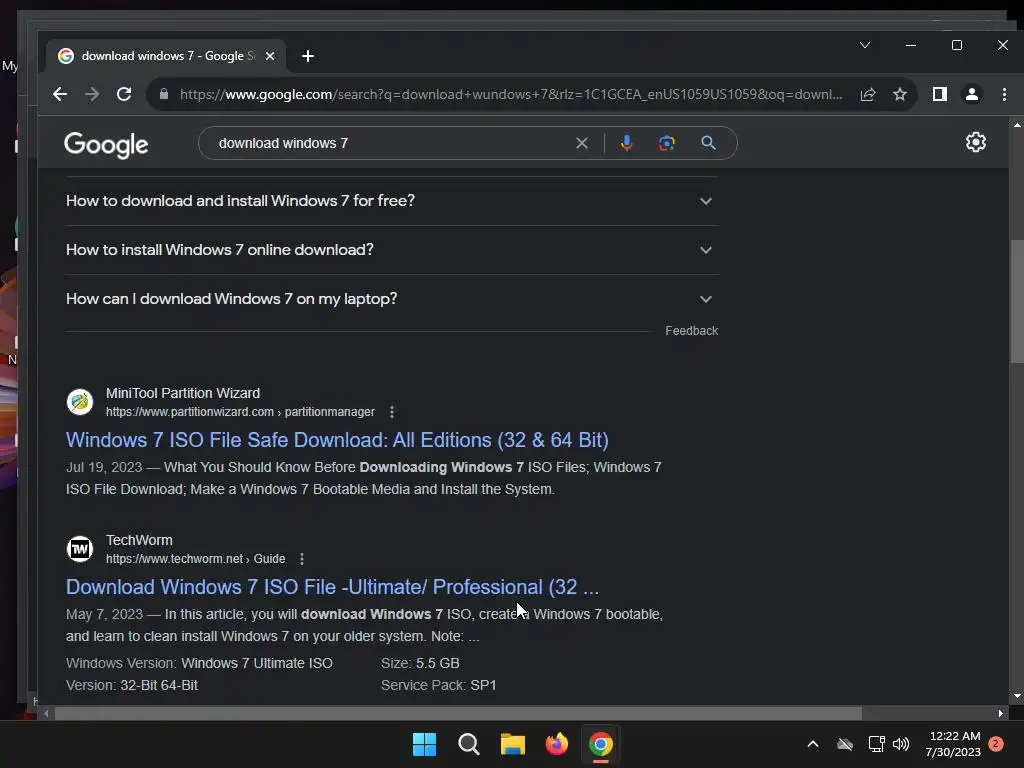Open clock and date in taskbar
Image resolution: width=1024 pixels, height=768 pixels.
point(953,744)
